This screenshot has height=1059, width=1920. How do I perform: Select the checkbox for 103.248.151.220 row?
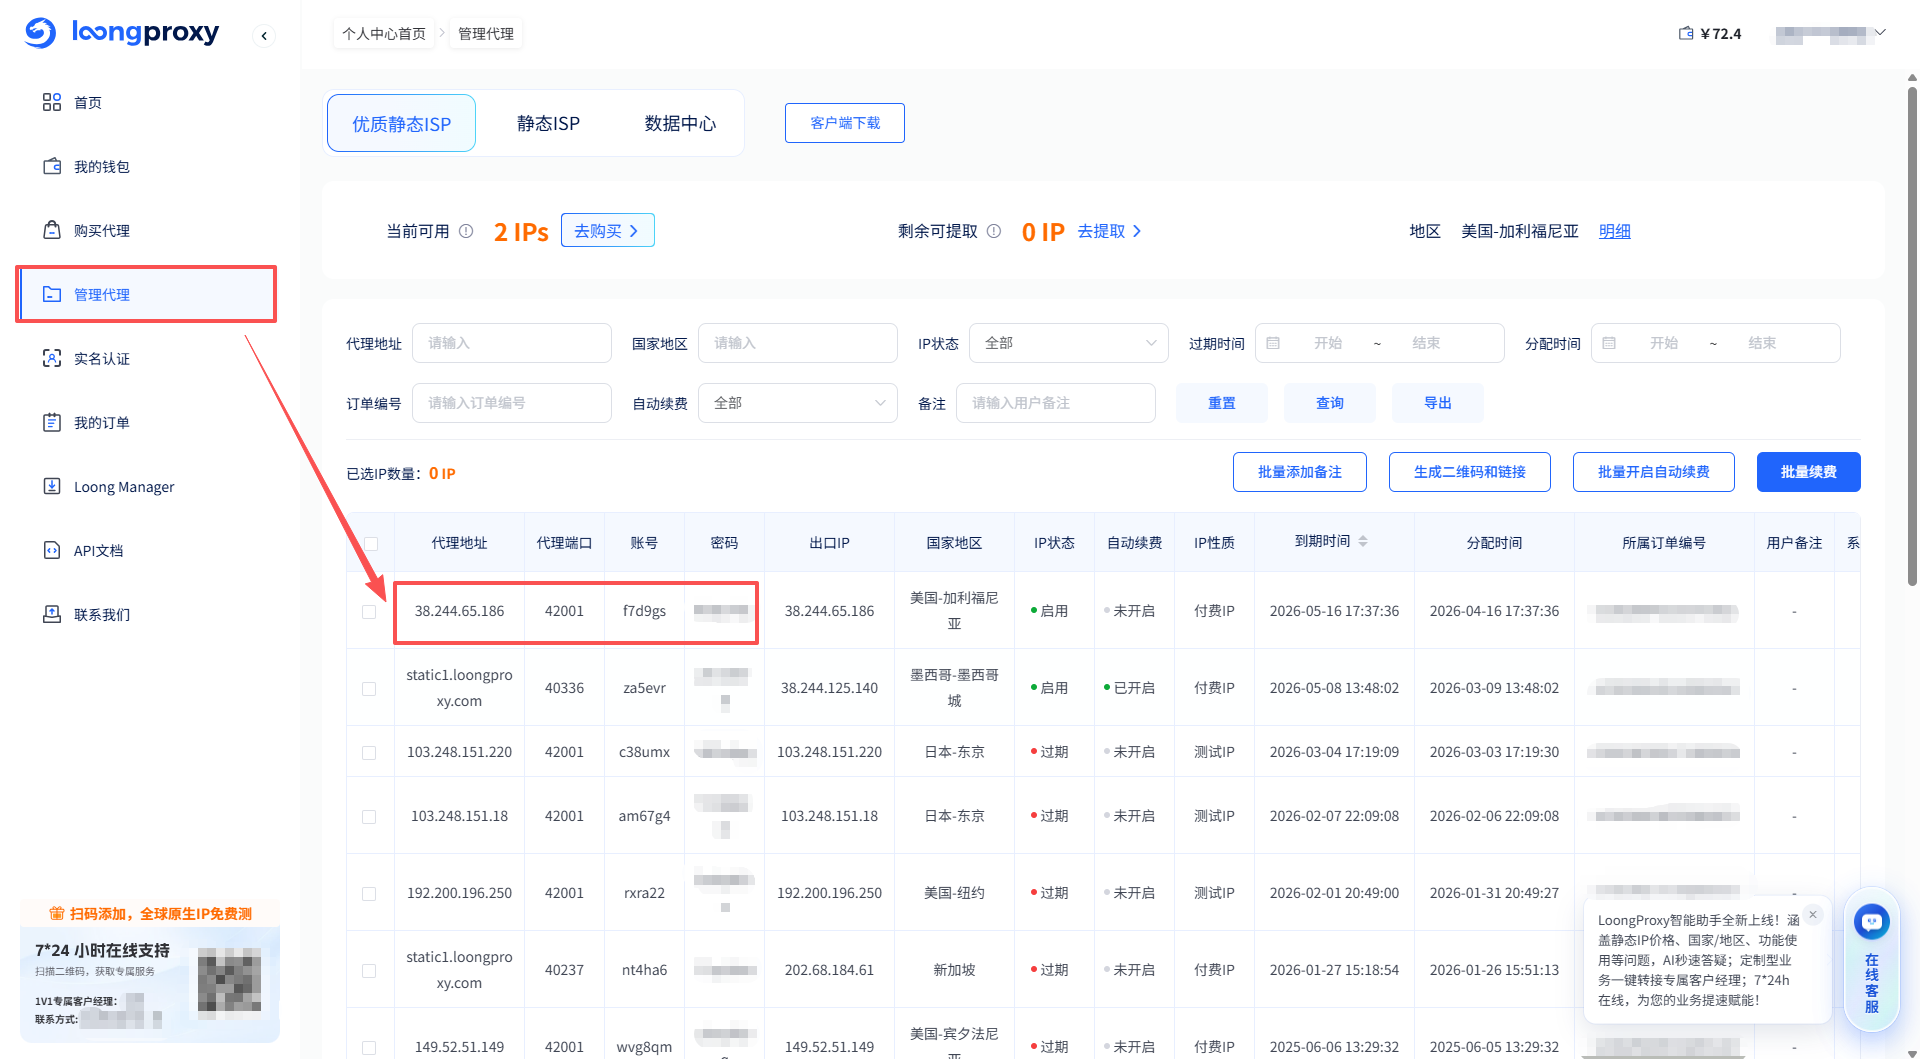coord(369,752)
